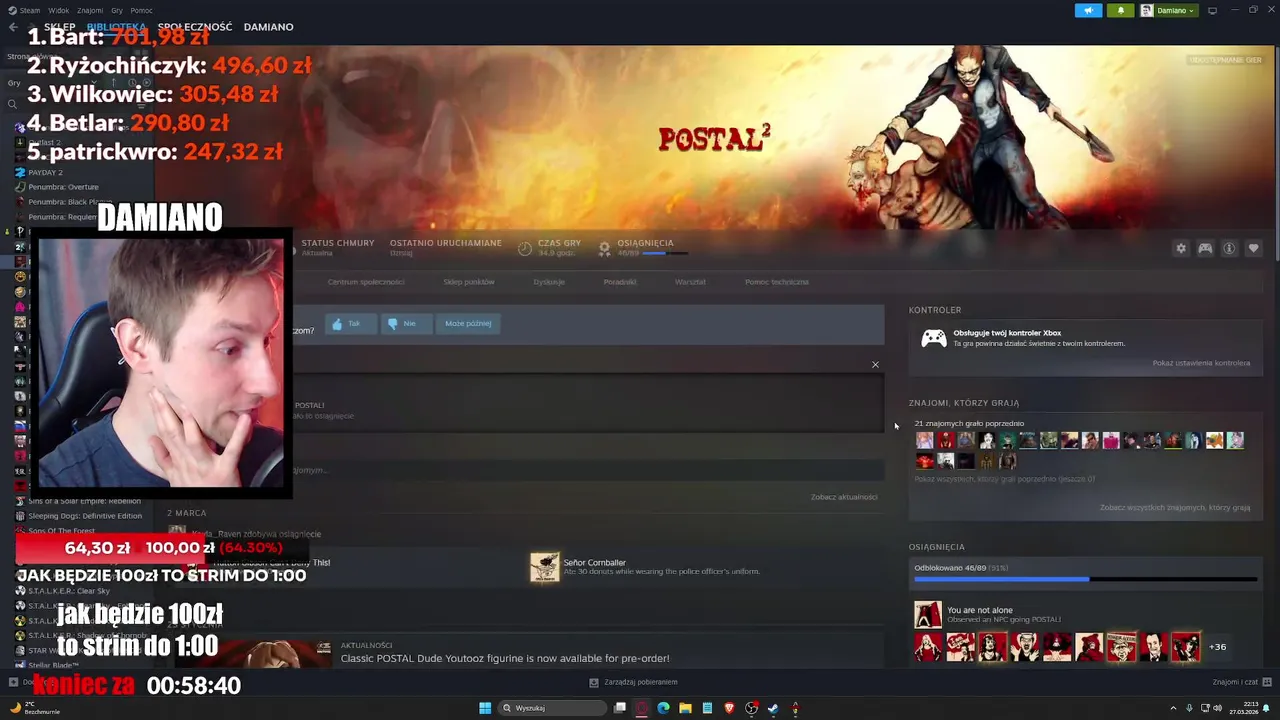Open the green notifications bell

1120,10
